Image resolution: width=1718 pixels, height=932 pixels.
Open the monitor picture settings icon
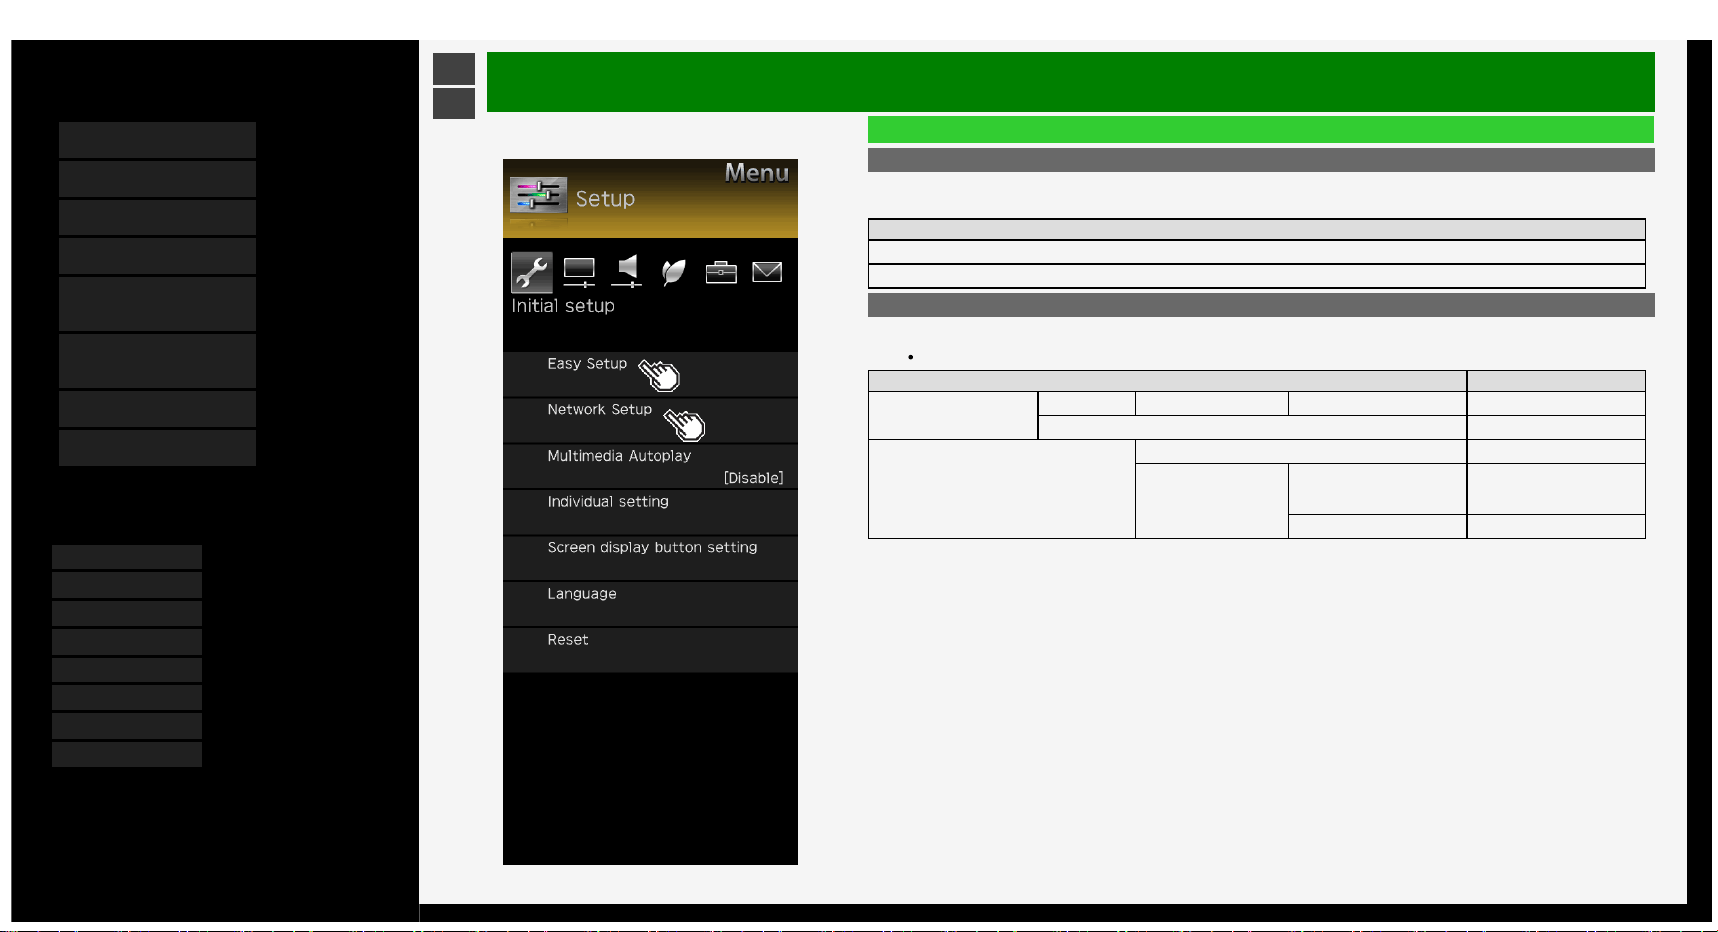pos(579,272)
